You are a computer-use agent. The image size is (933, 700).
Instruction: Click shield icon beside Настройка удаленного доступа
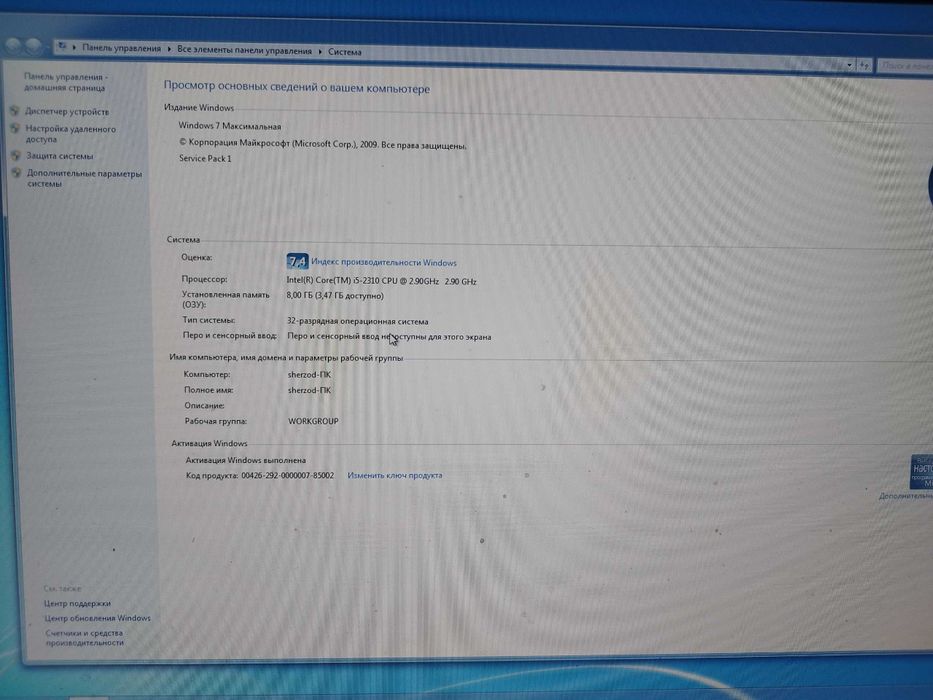15,128
